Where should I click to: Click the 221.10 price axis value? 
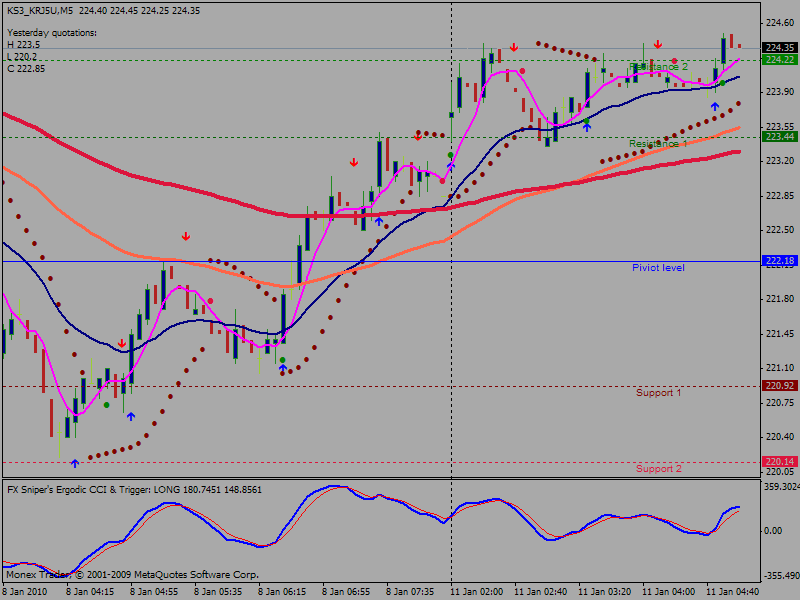point(780,368)
